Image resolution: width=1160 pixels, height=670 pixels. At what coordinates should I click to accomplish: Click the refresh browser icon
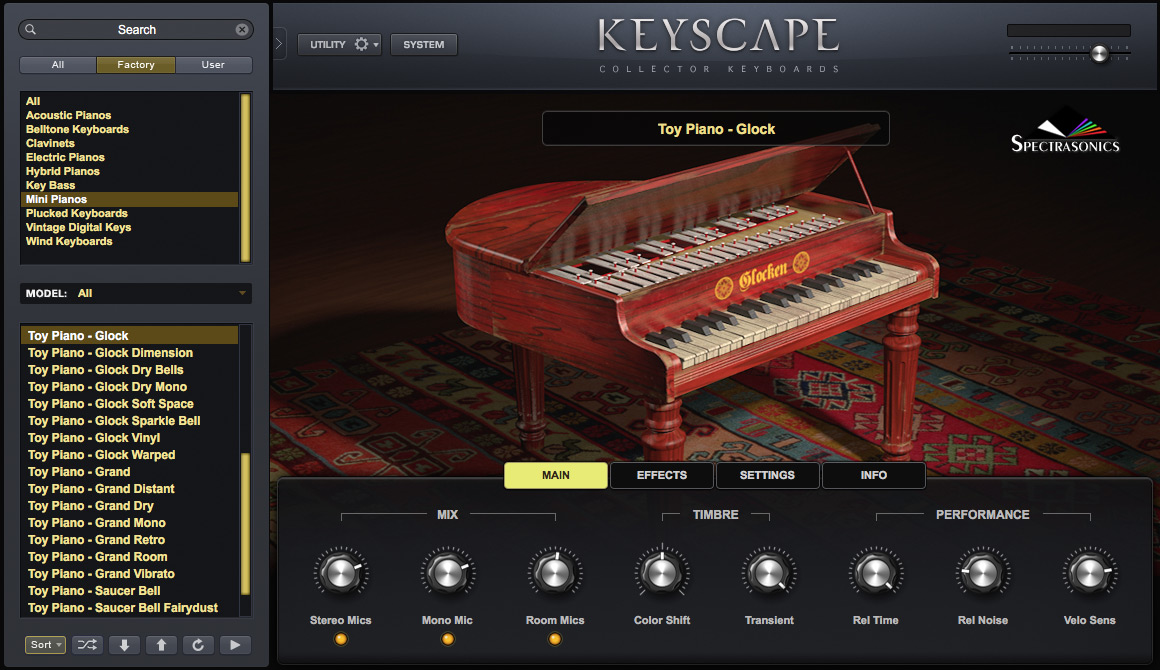click(198, 645)
